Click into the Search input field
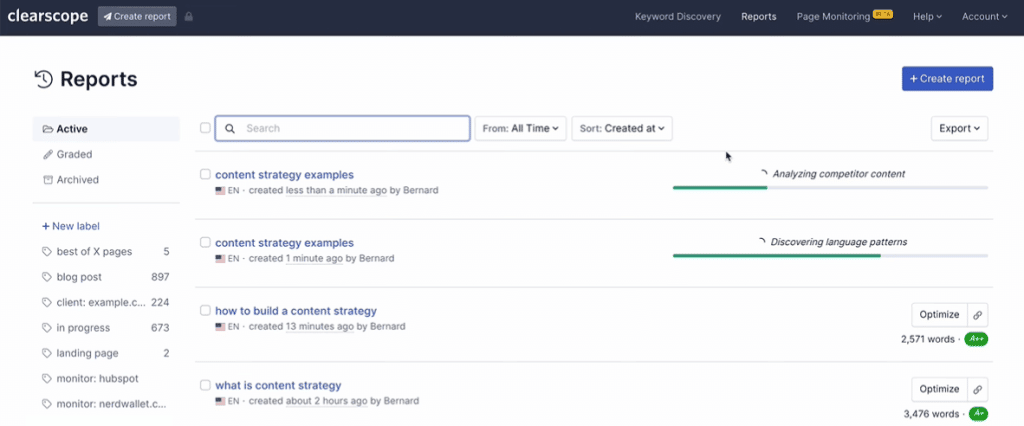Screen dimensions: 1024x426 click(350, 129)
